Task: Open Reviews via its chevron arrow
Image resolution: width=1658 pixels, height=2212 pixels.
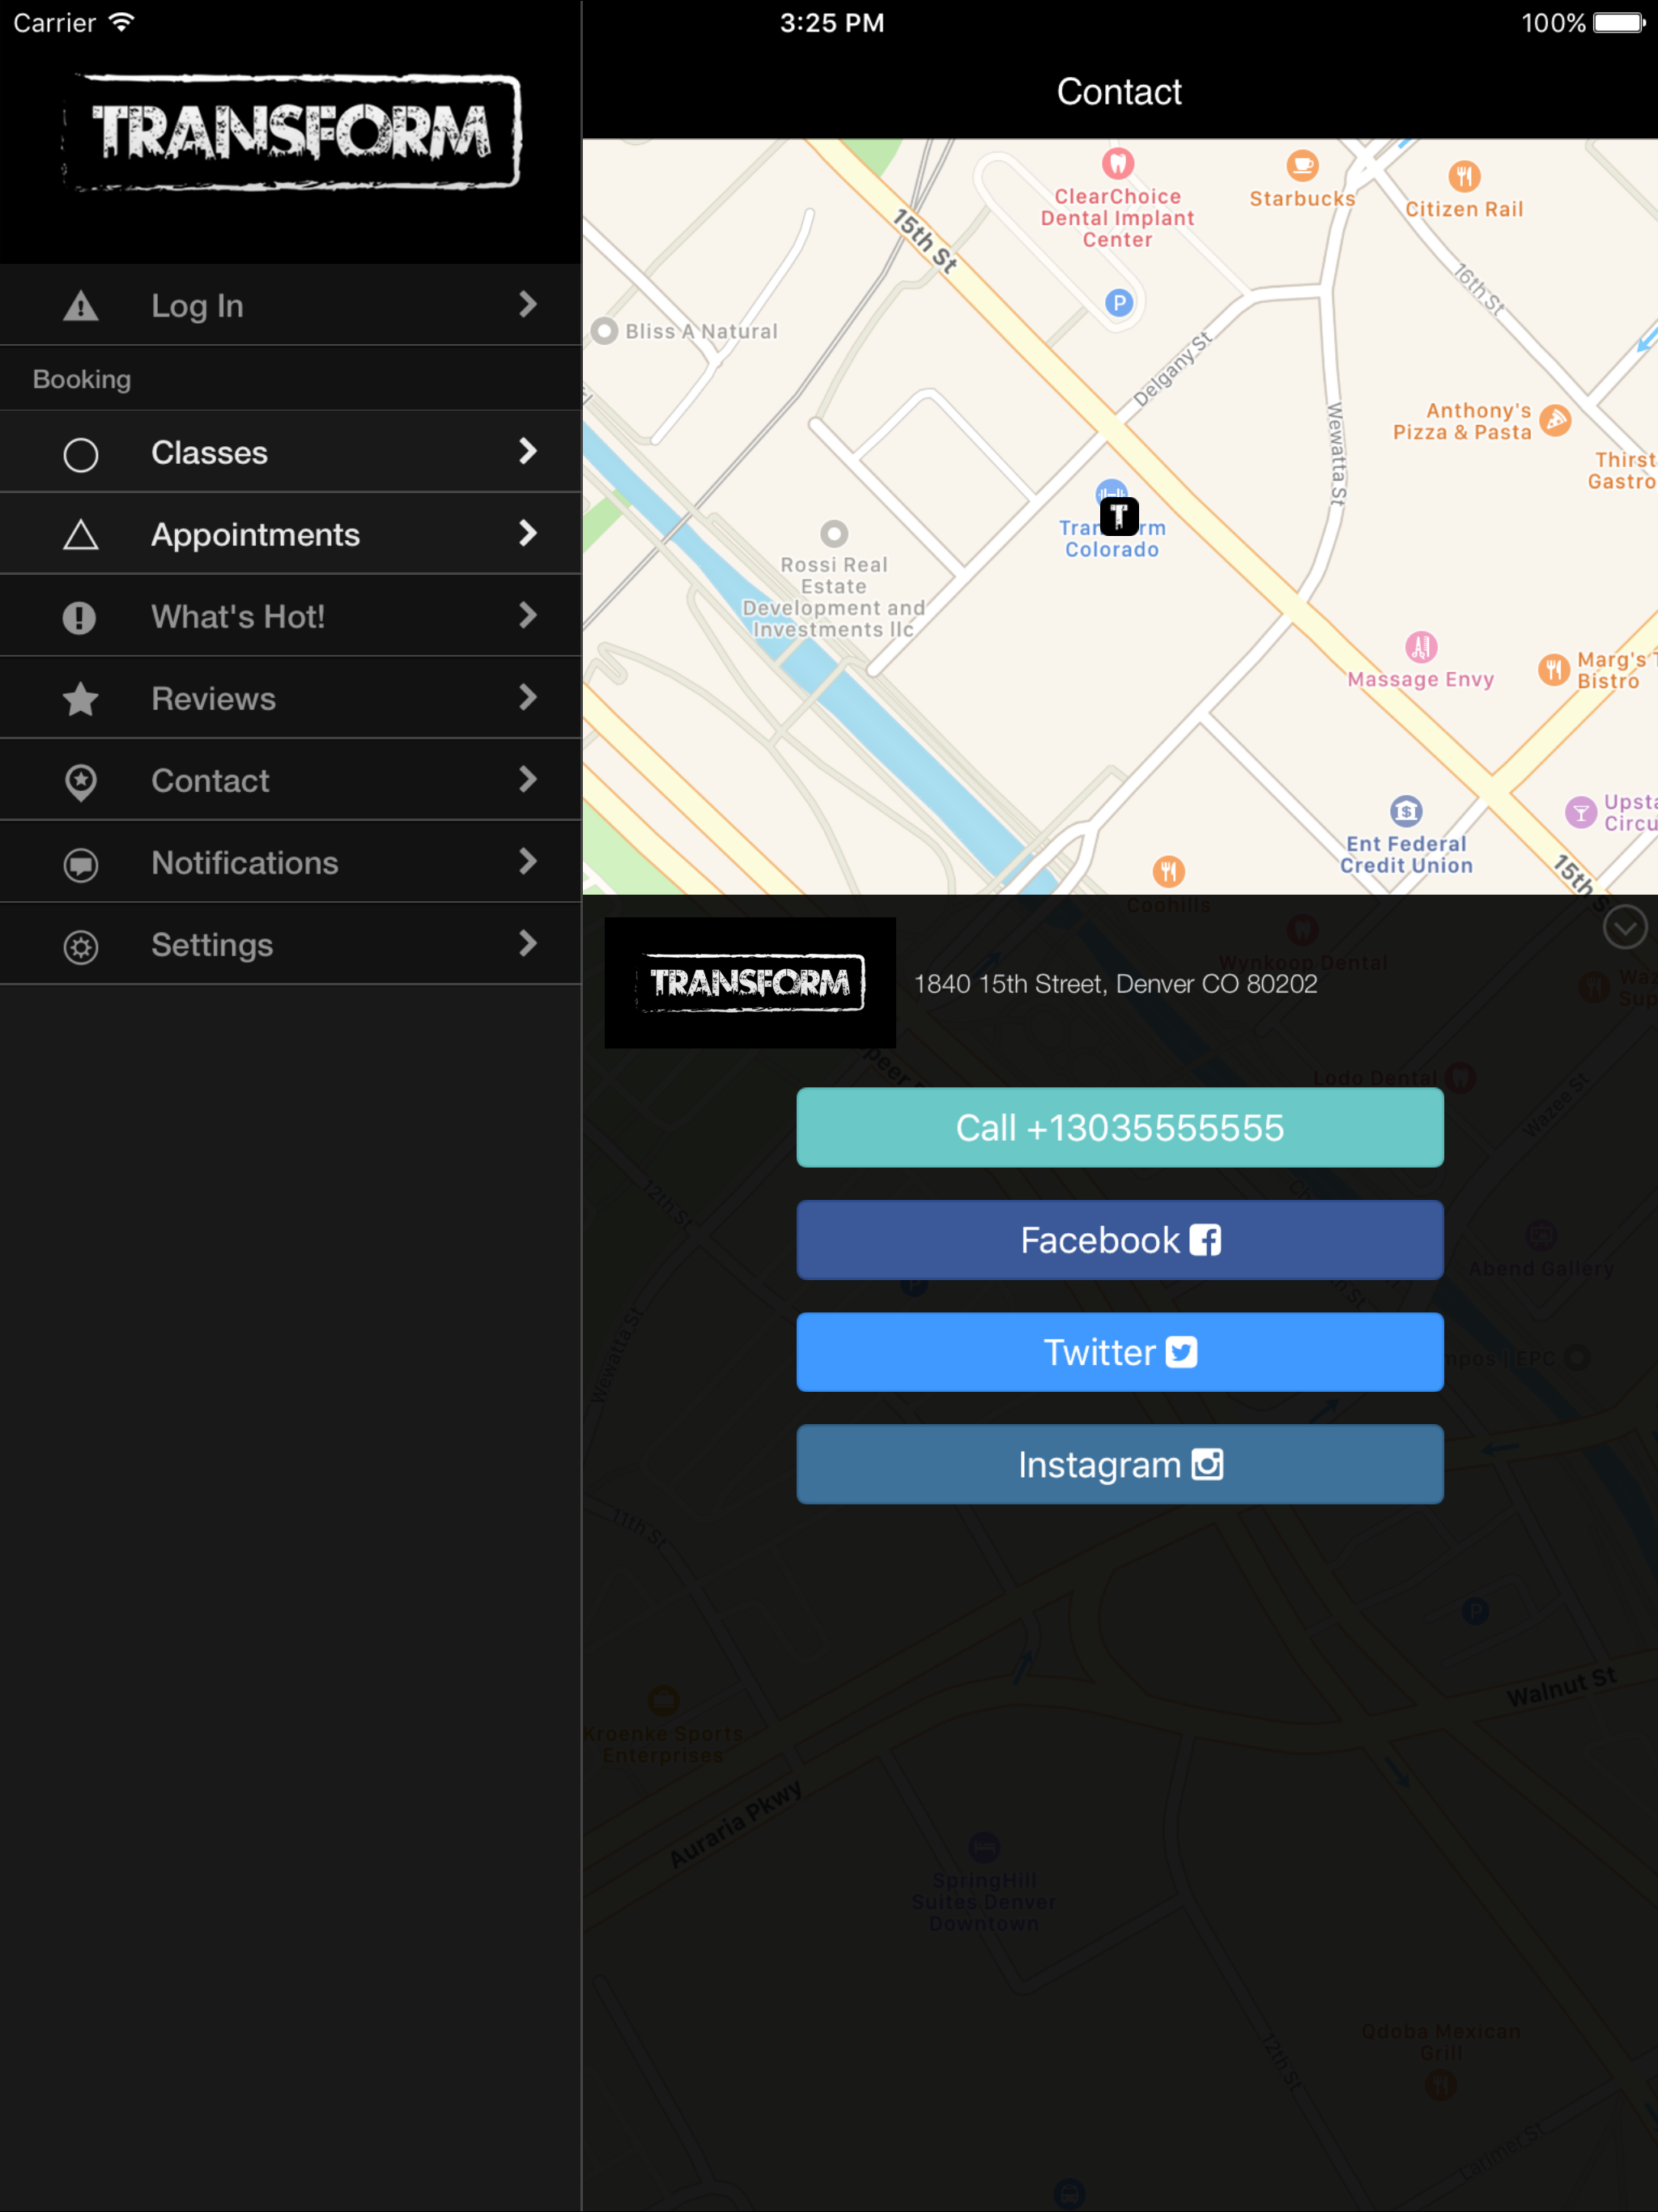Action: tap(528, 698)
